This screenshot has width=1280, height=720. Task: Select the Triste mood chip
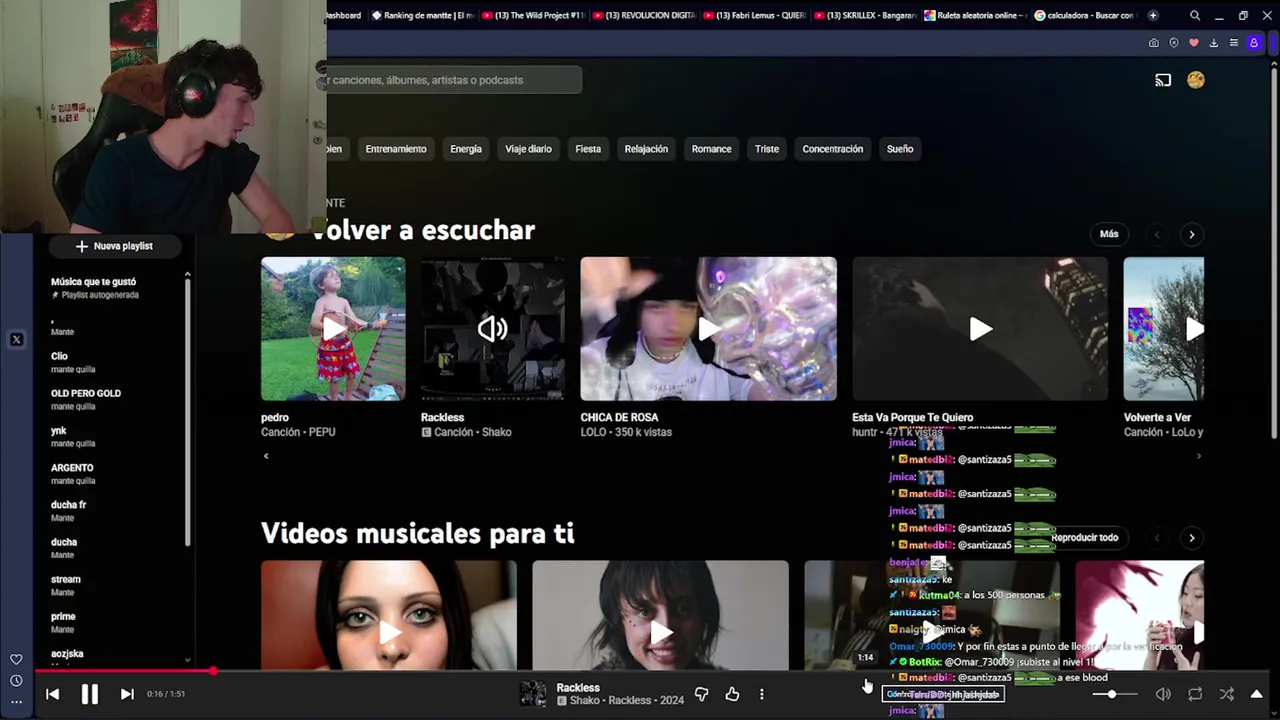pyautogui.click(x=767, y=149)
